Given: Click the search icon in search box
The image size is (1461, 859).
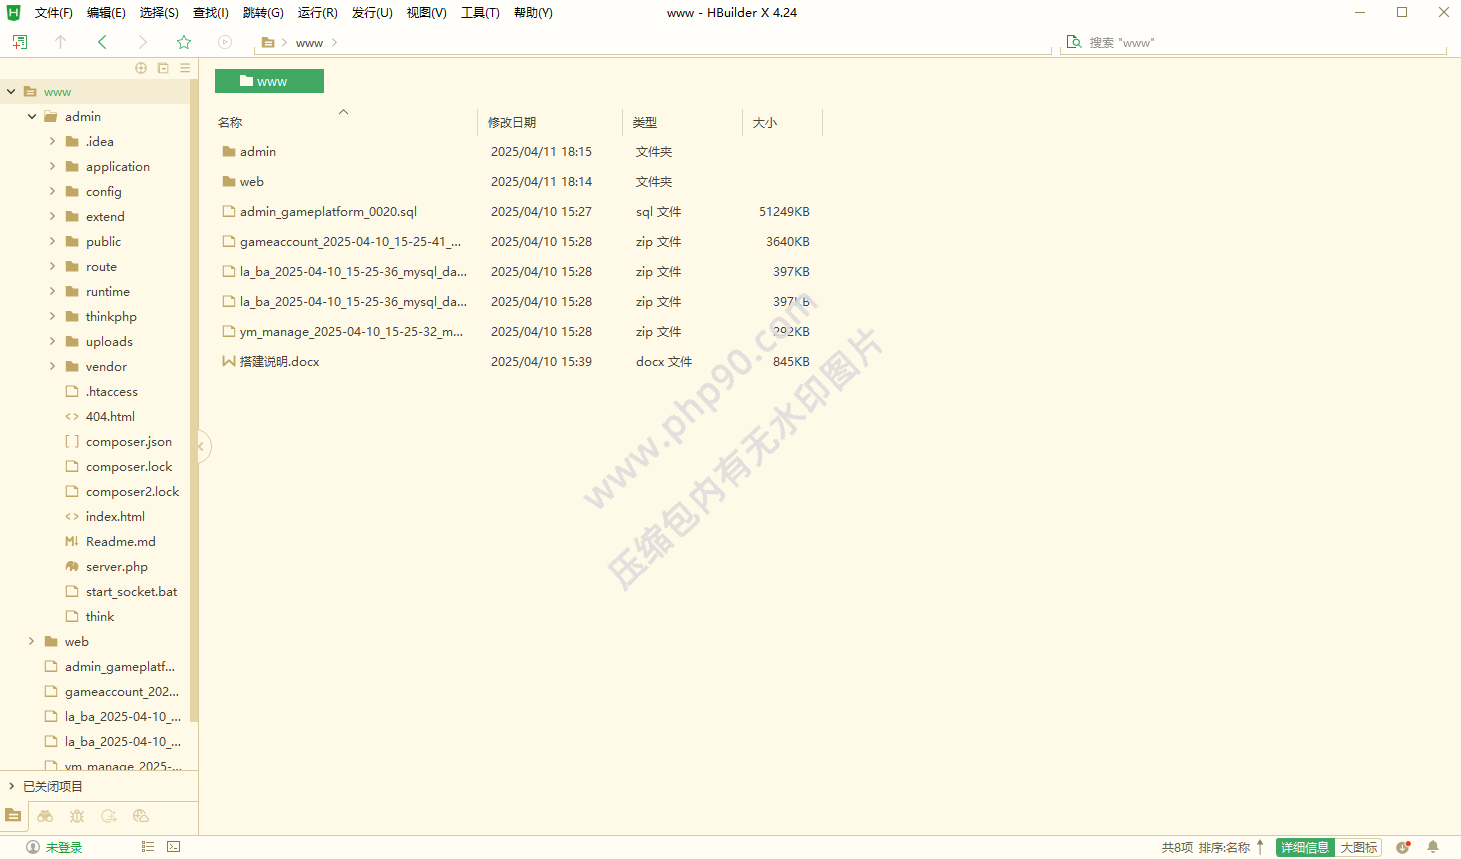Looking at the screenshot, I should click(1074, 42).
